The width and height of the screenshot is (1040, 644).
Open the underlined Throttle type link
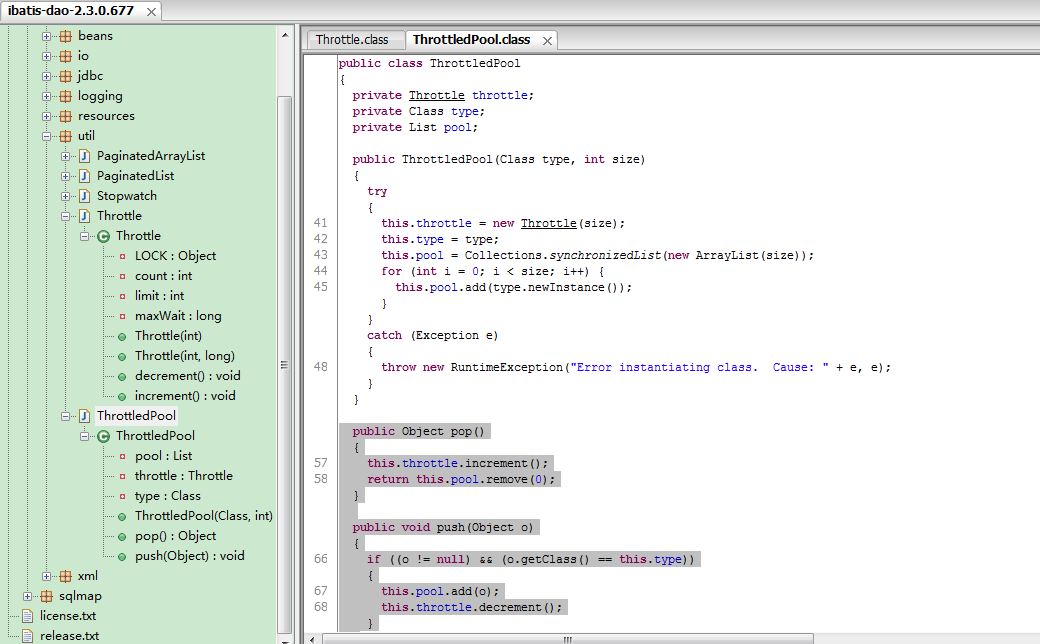click(x=436, y=96)
